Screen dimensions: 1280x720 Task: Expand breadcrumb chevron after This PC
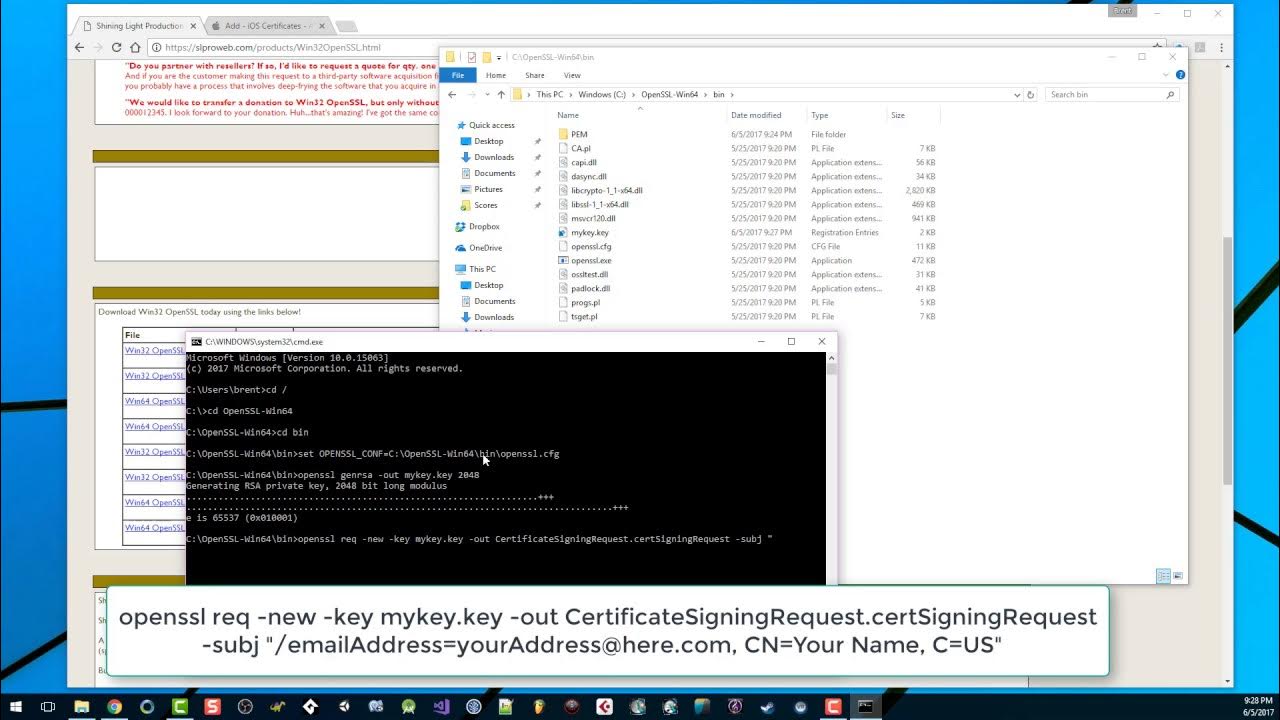(571, 94)
